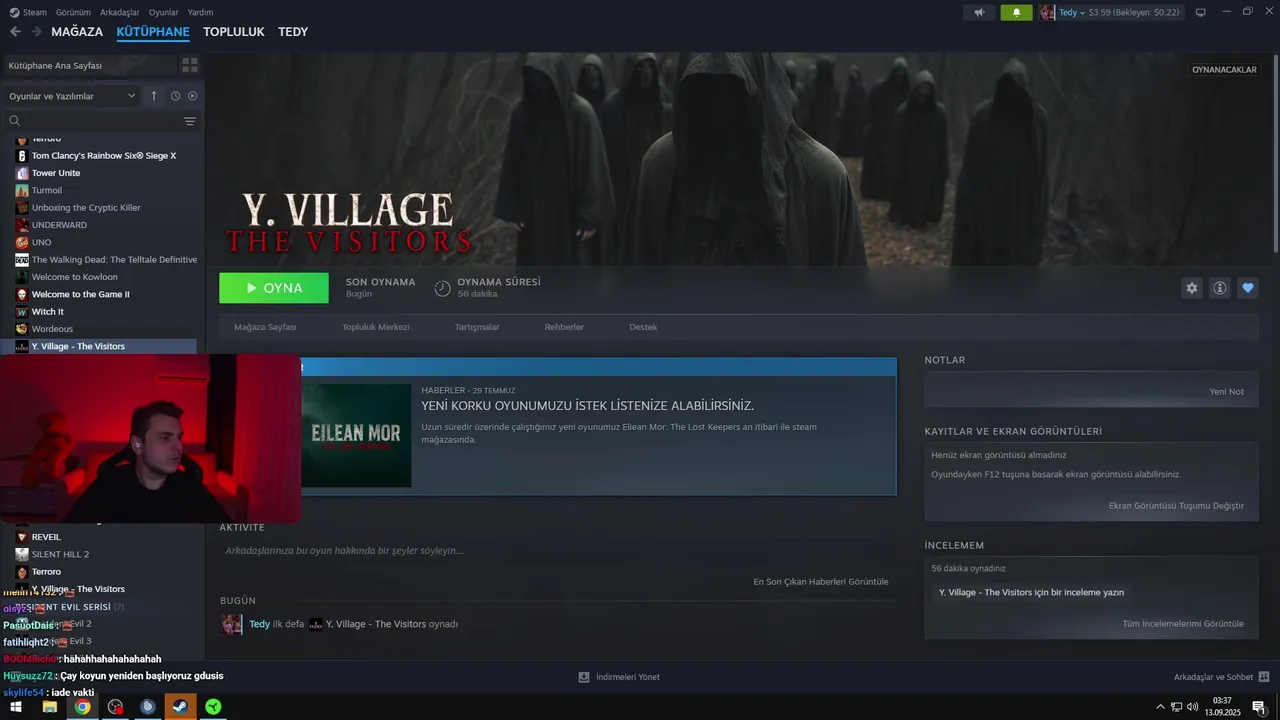Select UNDERWARD in the library list

tap(59, 225)
